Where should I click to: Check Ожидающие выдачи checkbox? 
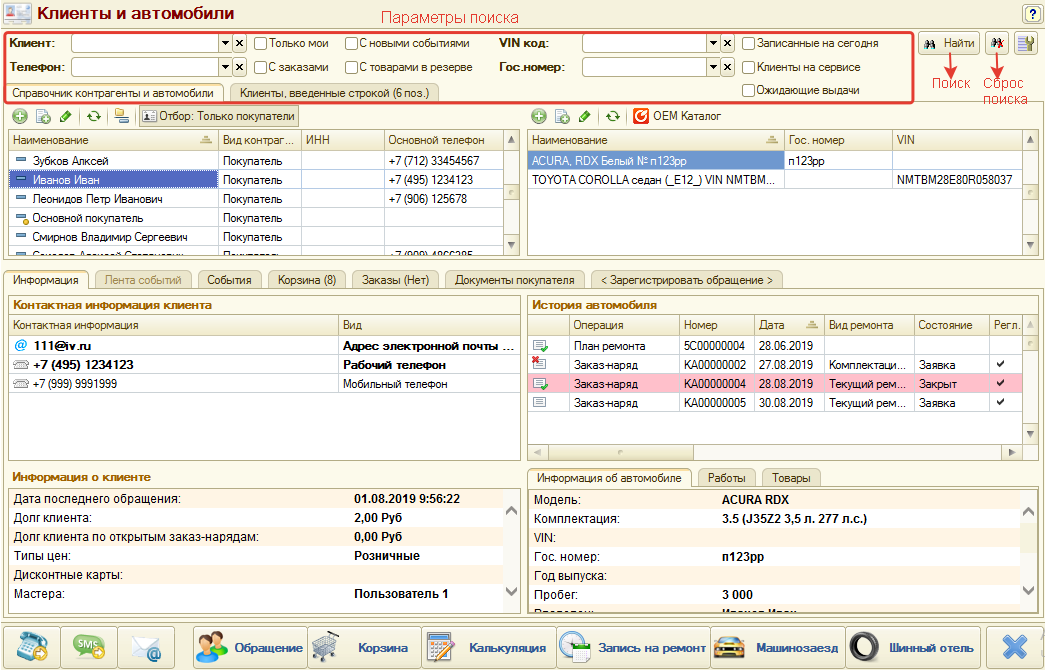point(748,90)
